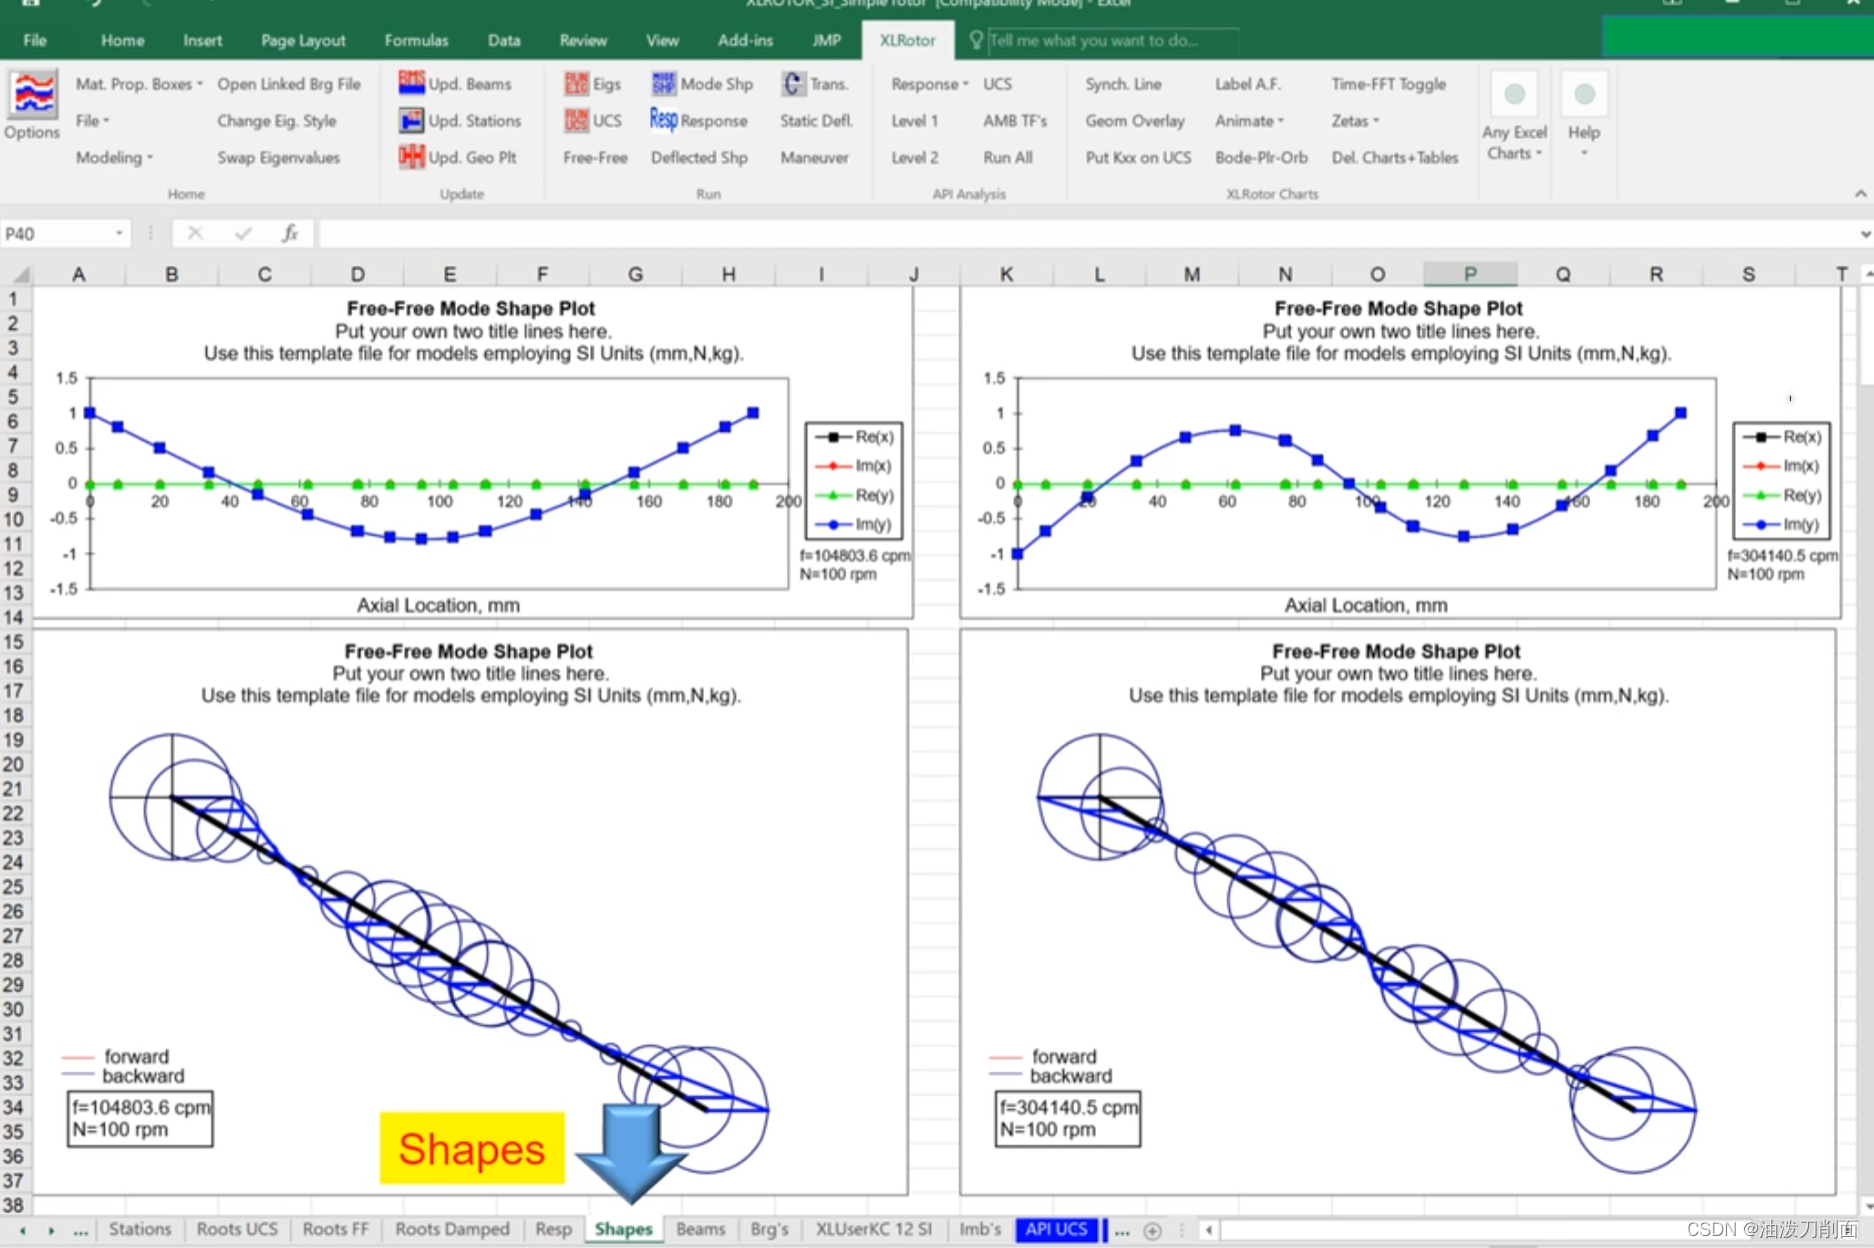Viewport: 1874px width, 1248px height.
Task: Click the Response run icon
Action: click(663, 120)
